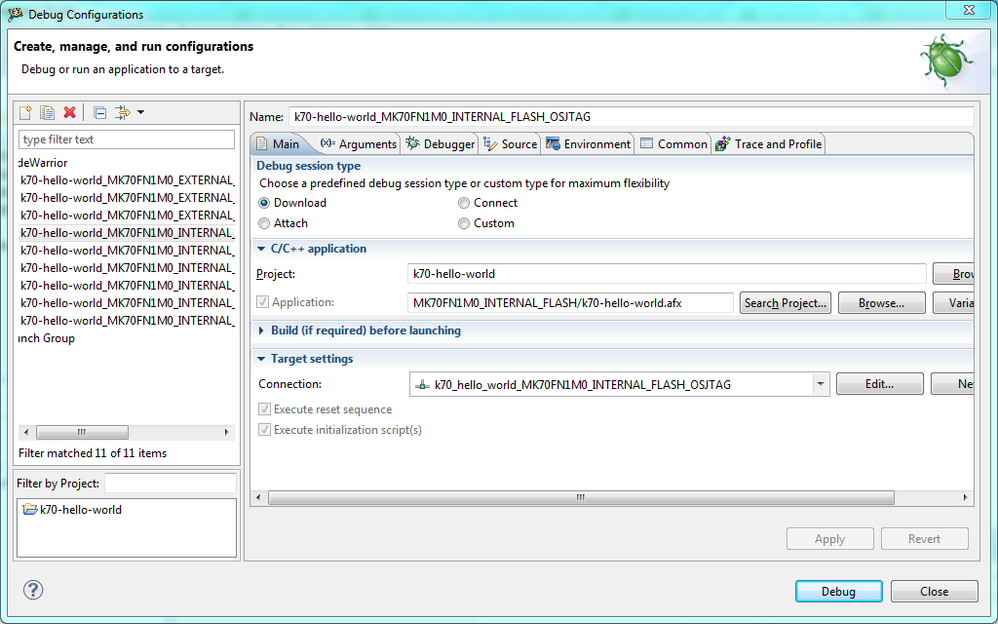Click the type filter text field

(x=127, y=139)
